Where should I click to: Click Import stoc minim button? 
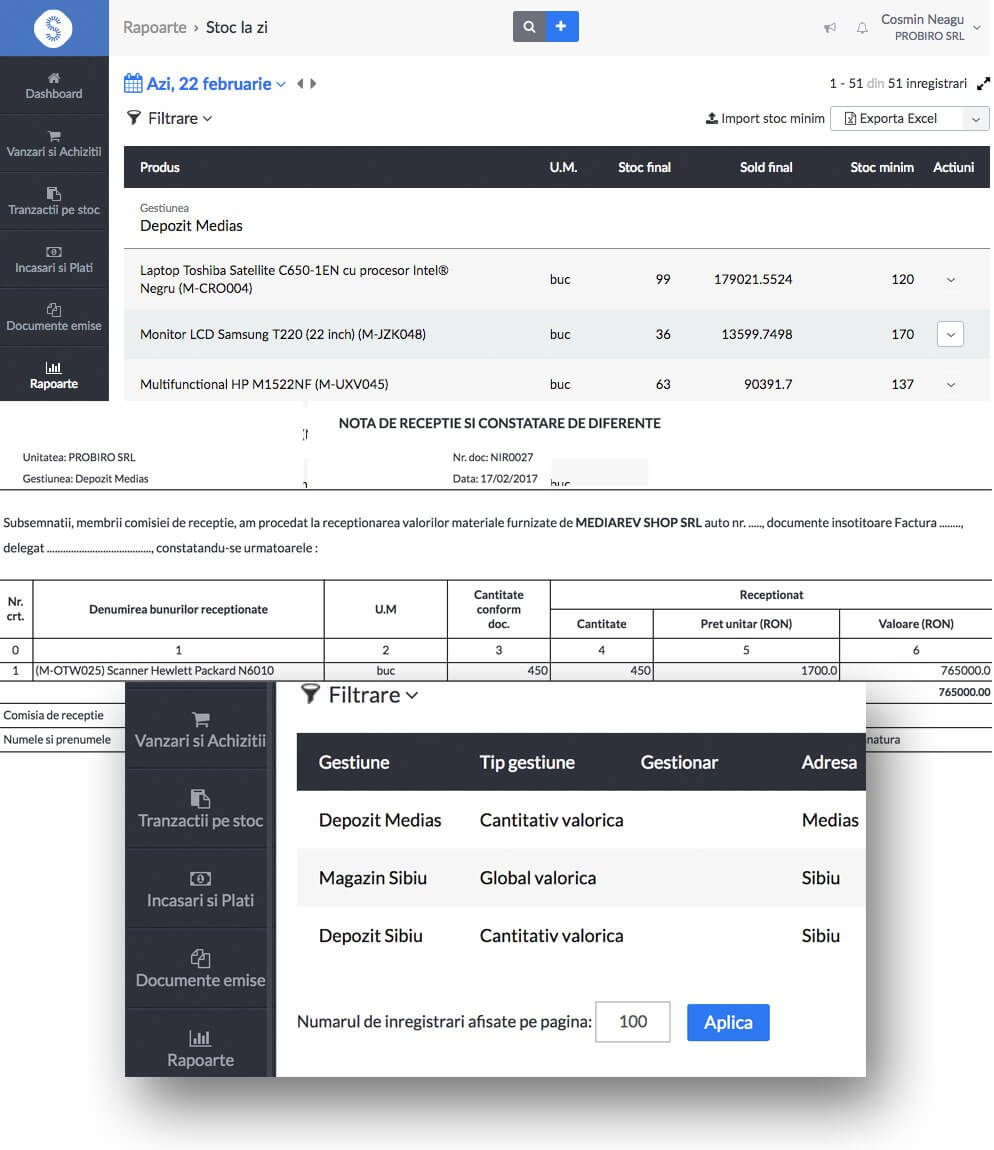(x=765, y=119)
